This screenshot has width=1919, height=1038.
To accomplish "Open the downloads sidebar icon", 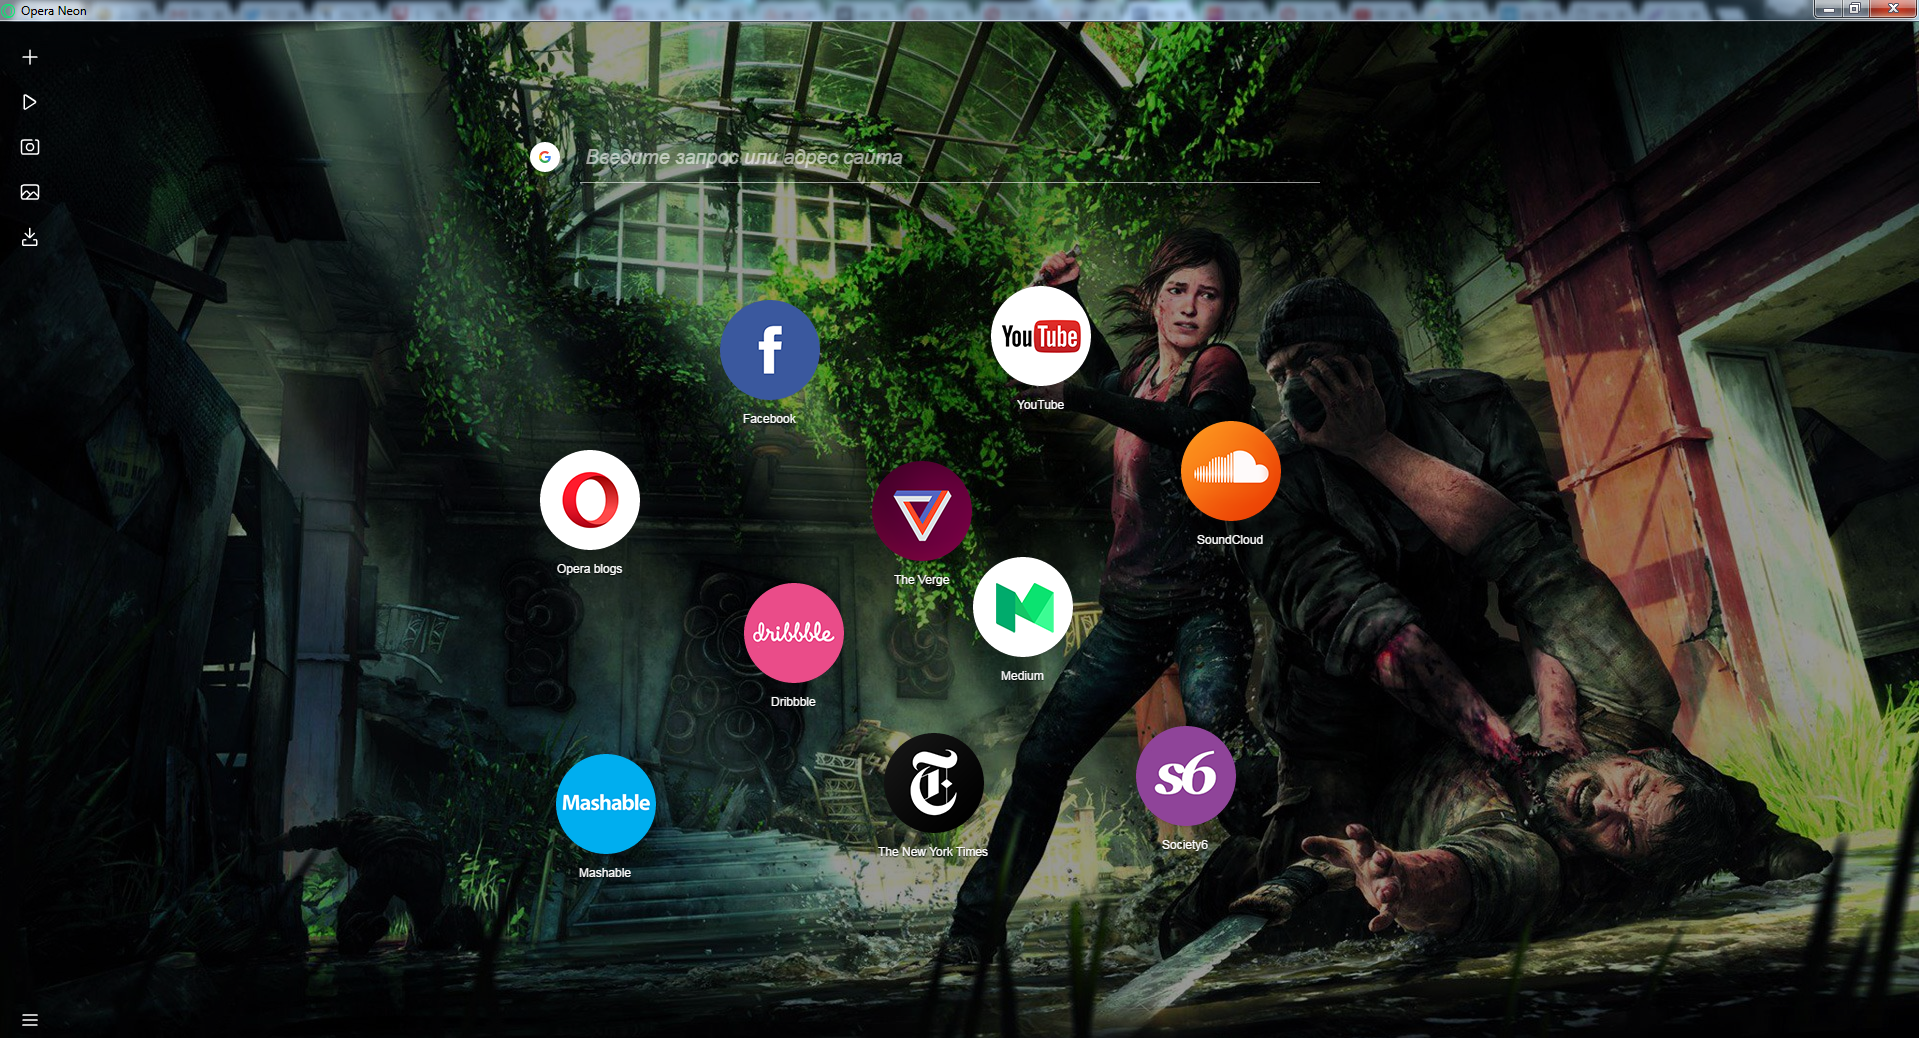I will coord(30,237).
